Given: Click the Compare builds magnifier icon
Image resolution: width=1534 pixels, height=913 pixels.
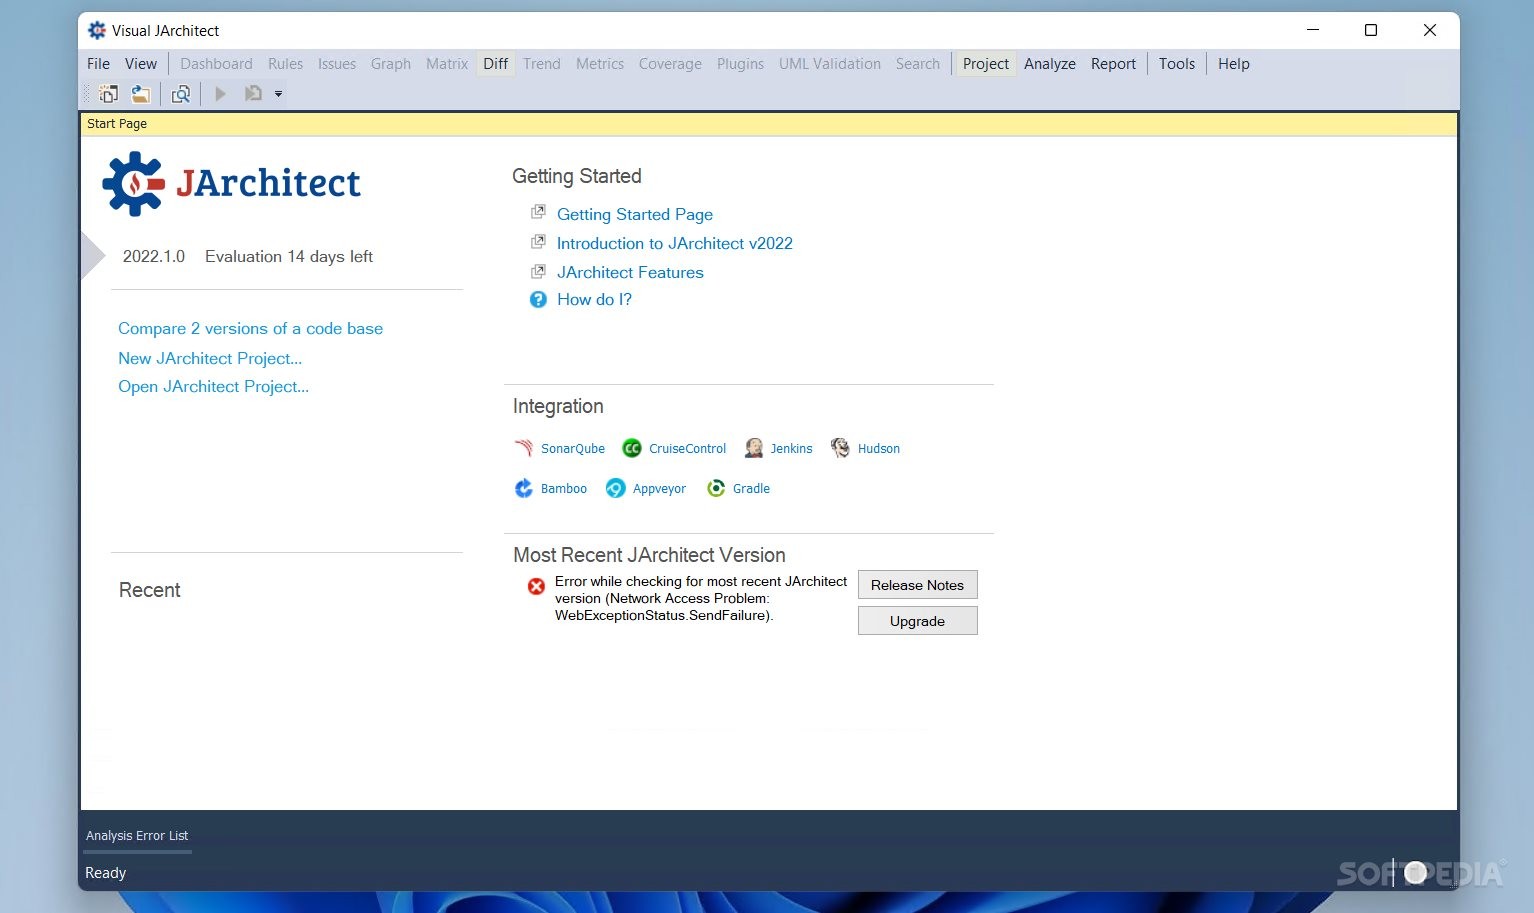Looking at the screenshot, I should (x=181, y=94).
